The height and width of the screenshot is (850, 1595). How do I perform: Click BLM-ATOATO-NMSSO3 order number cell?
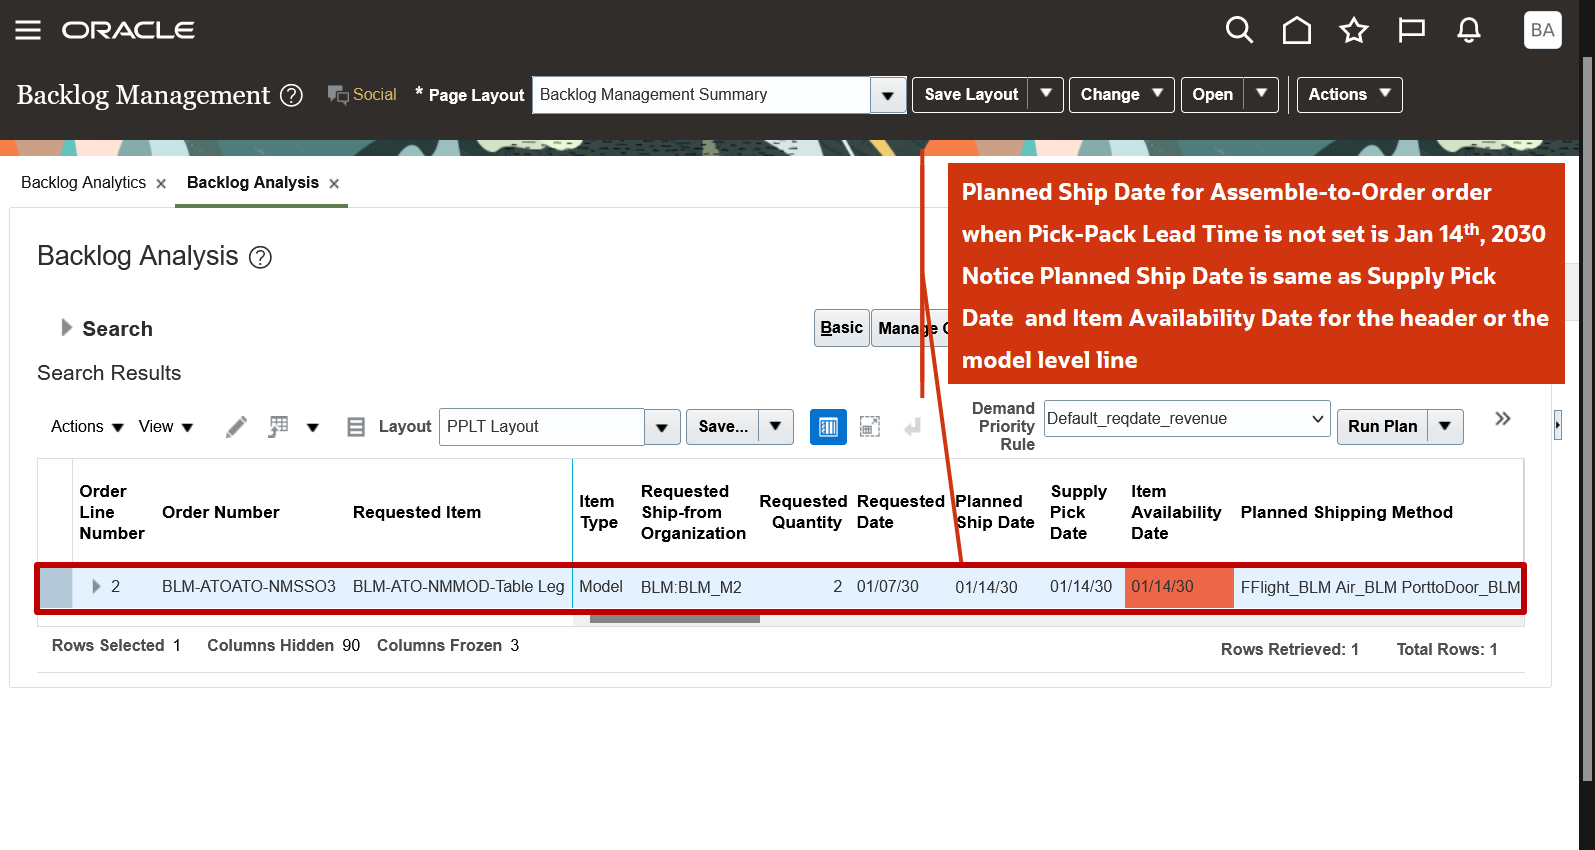(249, 587)
